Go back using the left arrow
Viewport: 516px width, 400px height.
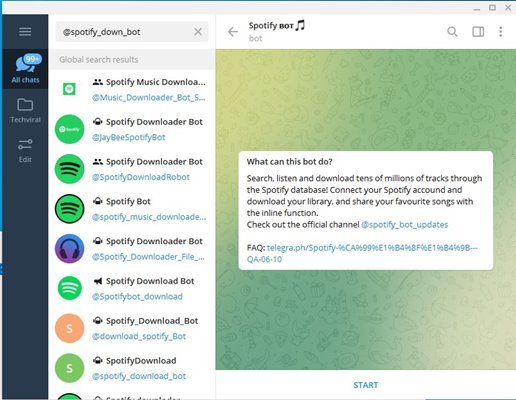click(x=233, y=32)
